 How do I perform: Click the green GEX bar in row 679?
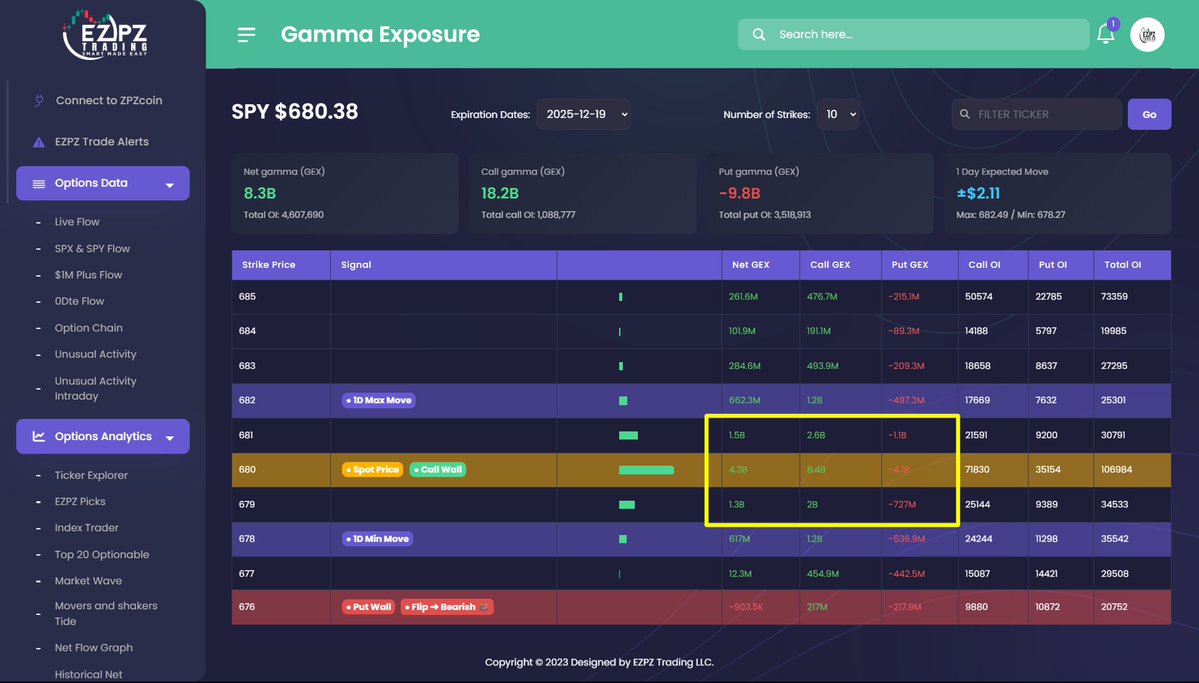click(x=626, y=505)
